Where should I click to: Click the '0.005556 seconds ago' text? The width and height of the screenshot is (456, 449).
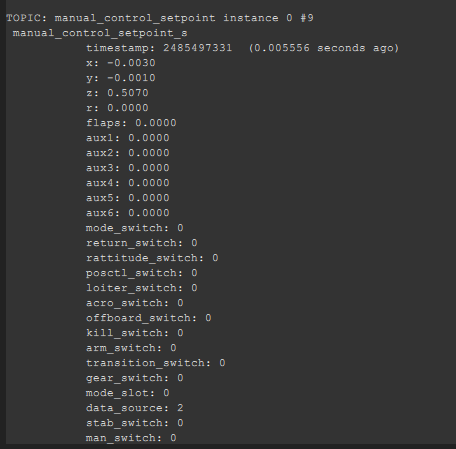[x=324, y=48]
